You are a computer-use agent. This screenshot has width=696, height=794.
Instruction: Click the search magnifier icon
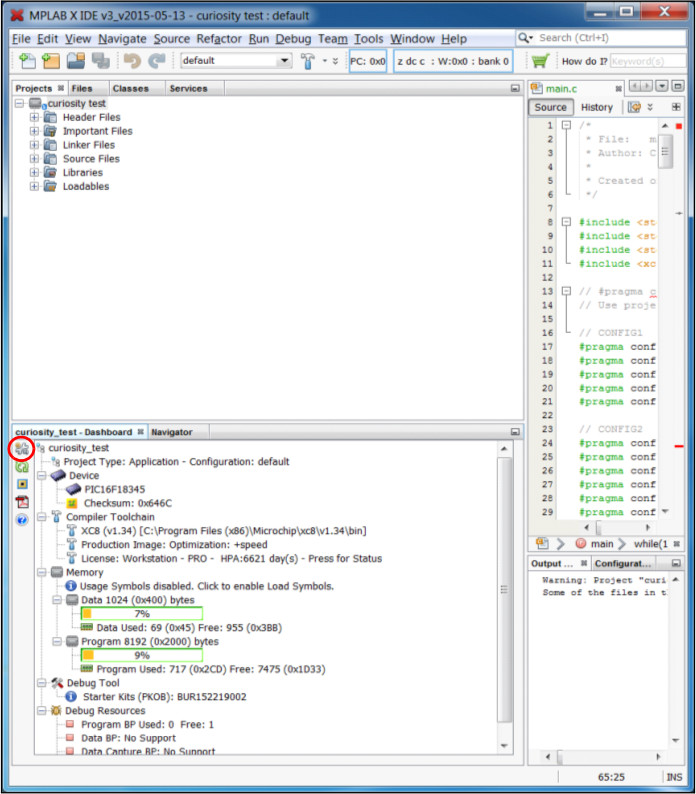(525, 38)
